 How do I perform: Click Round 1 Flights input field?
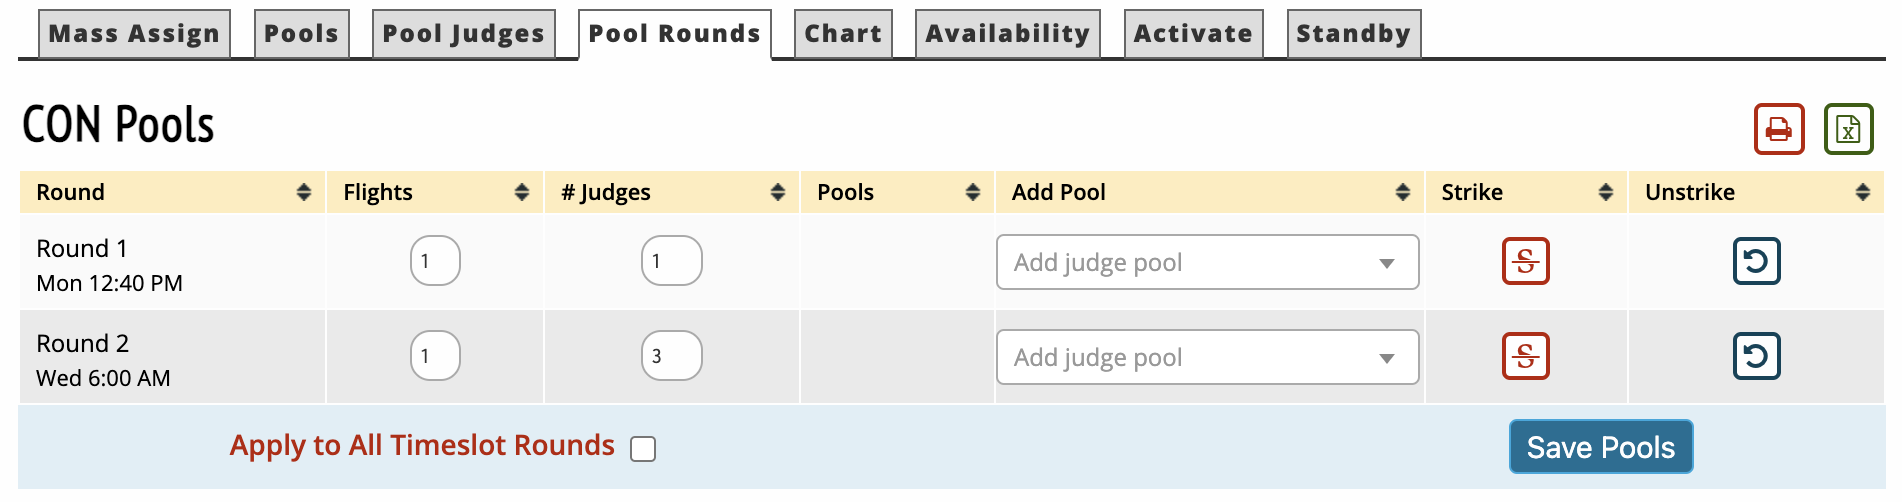click(x=435, y=261)
